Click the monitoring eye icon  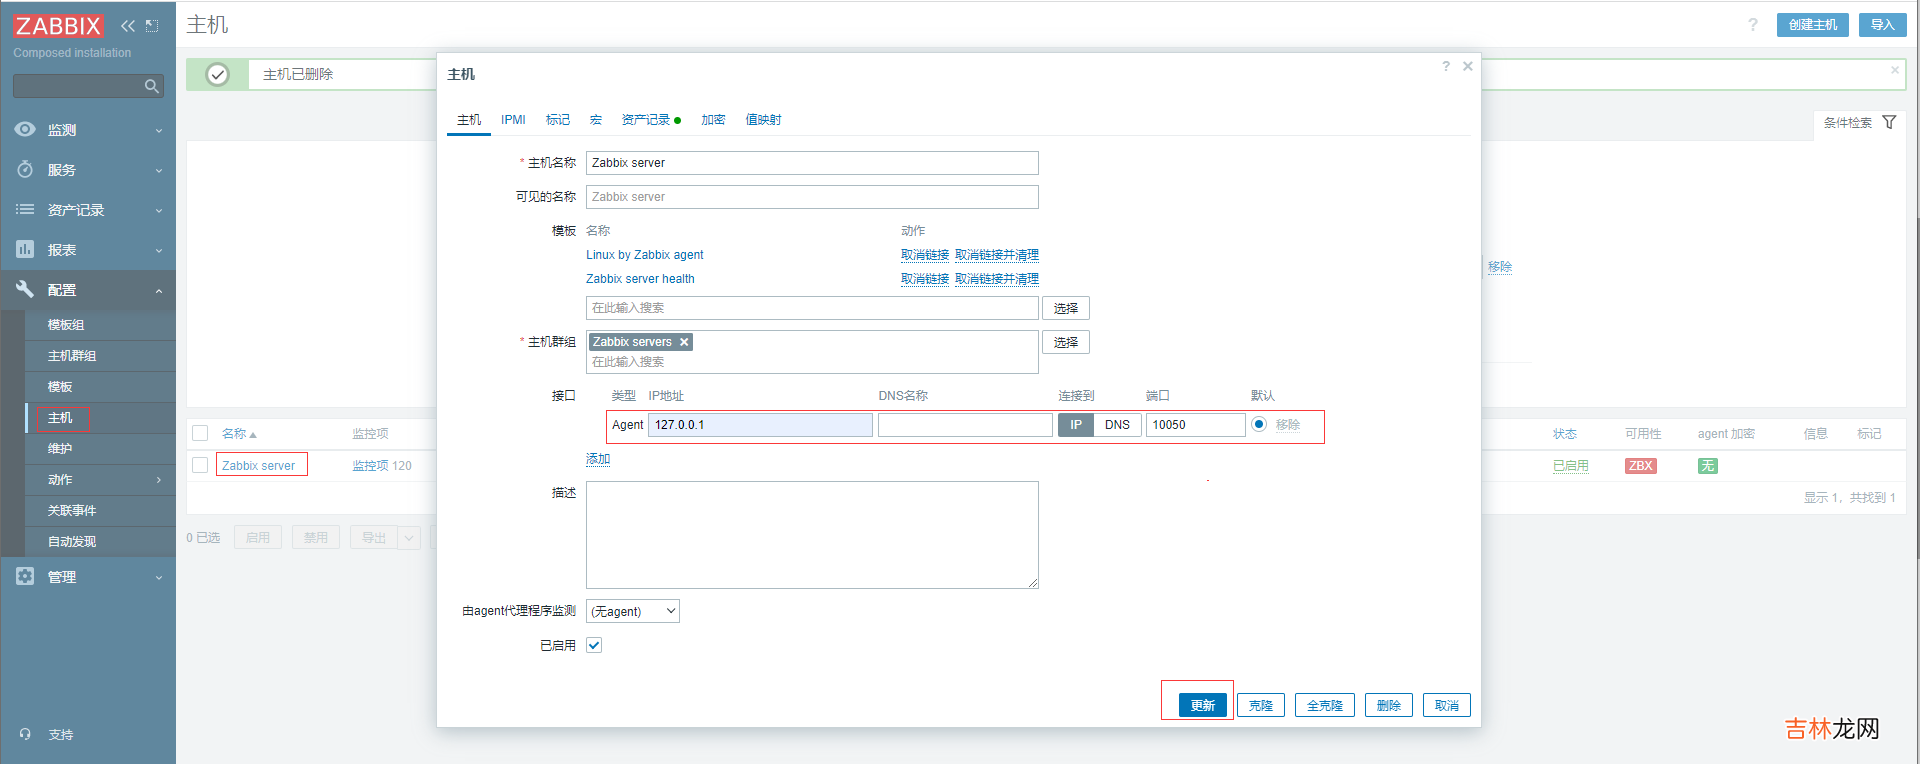click(25, 129)
